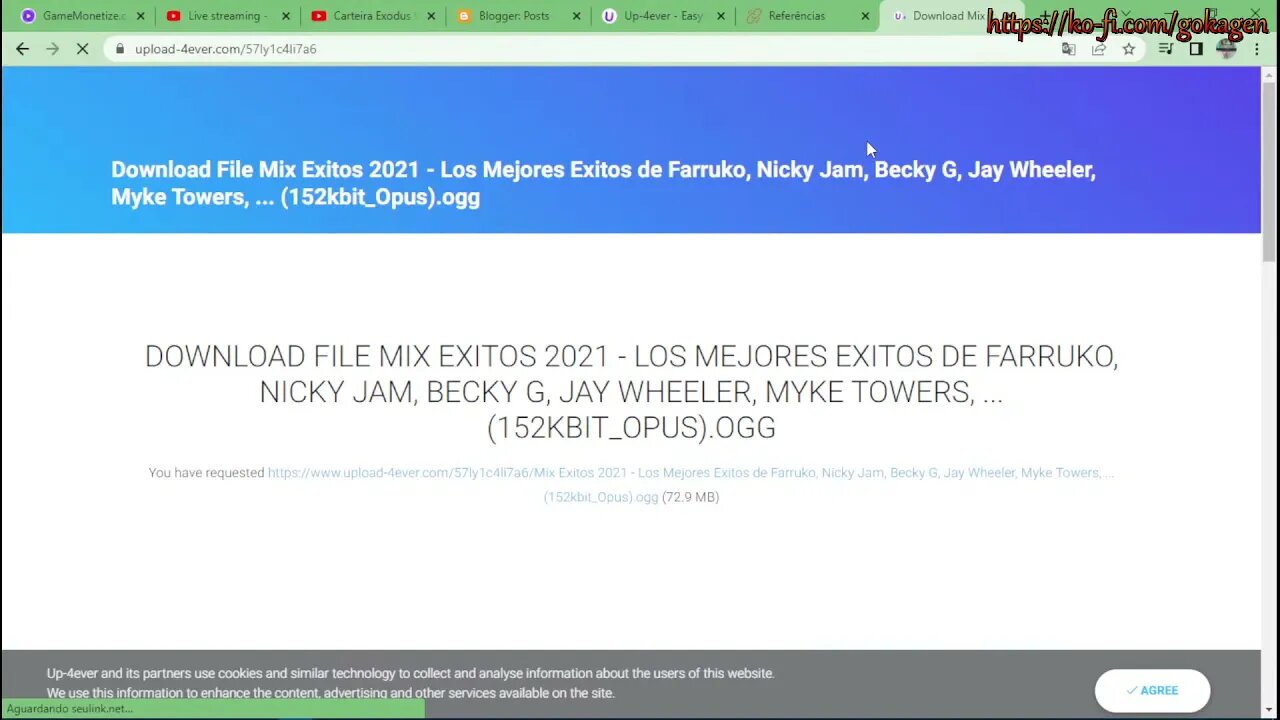The width and height of the screenshot is (1280, 720).
Task: Open the Chrome three-dot menu
Action: 1257,49
